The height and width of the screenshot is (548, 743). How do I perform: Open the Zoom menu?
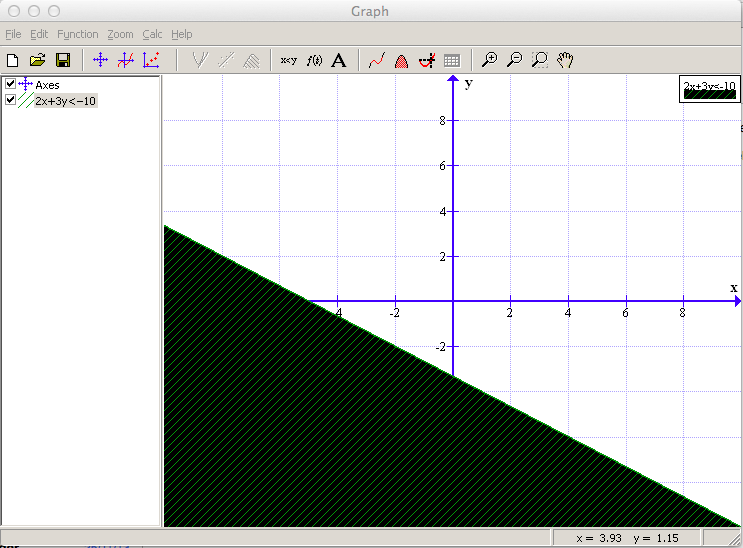point(120,34)
